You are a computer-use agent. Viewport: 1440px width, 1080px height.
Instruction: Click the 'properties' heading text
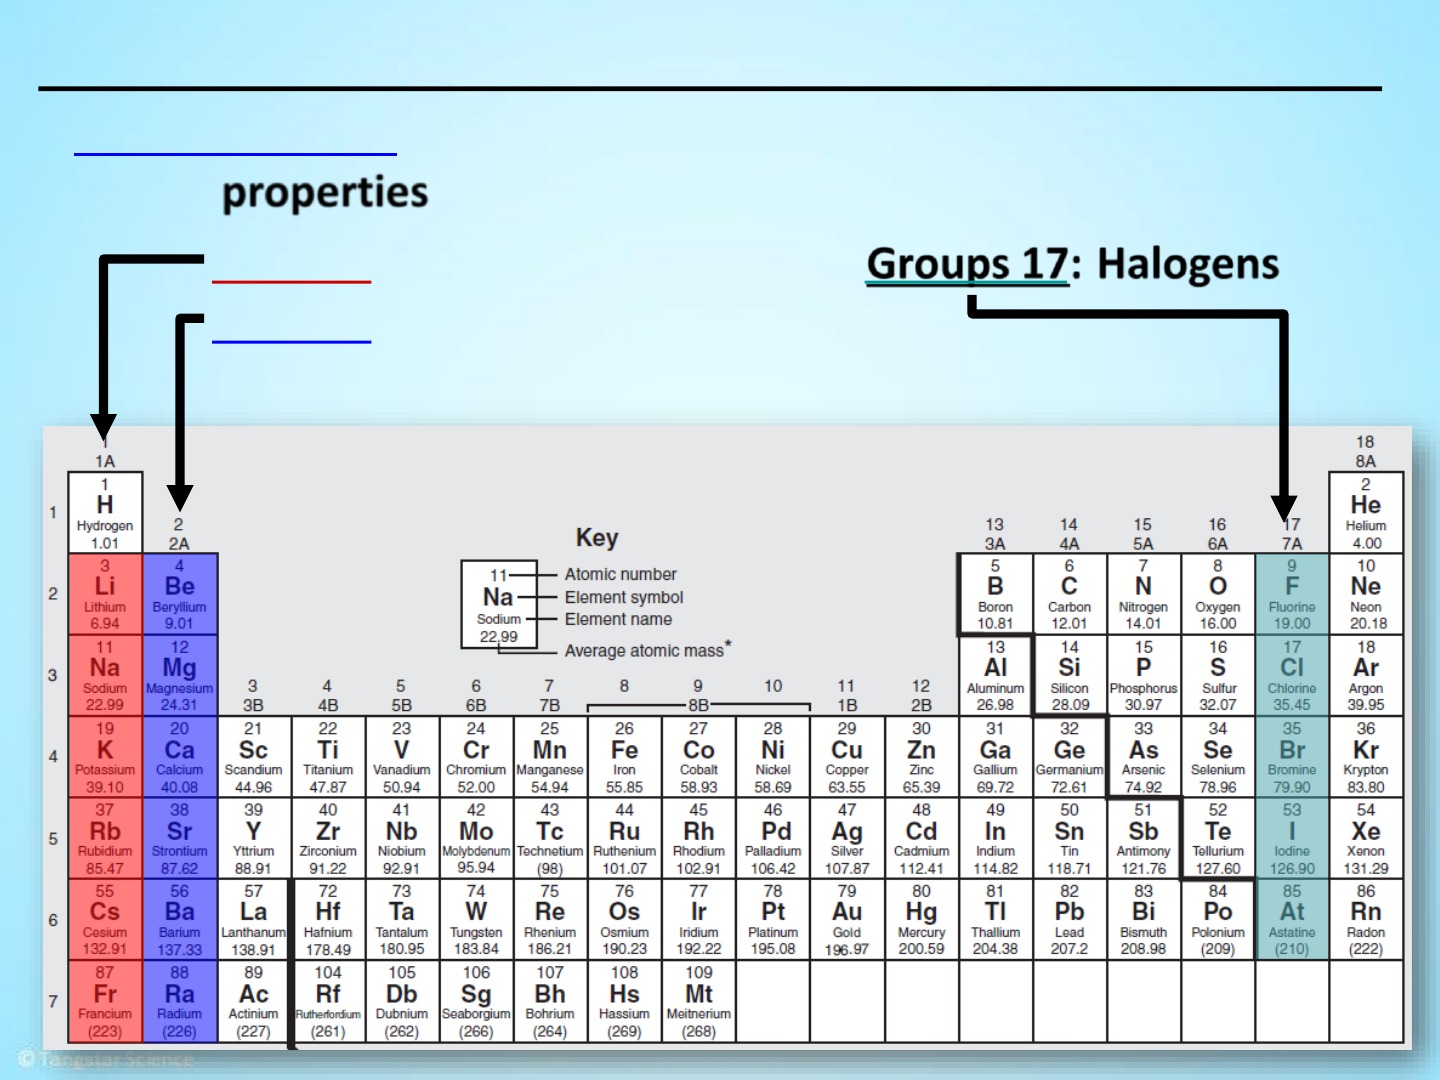[x=325, y=192]
